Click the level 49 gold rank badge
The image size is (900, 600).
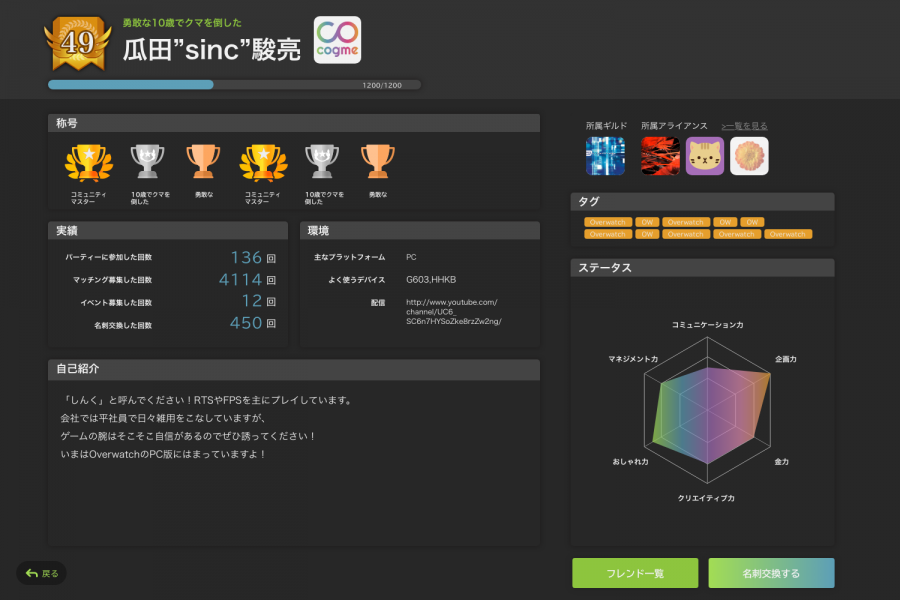[78, 43]
